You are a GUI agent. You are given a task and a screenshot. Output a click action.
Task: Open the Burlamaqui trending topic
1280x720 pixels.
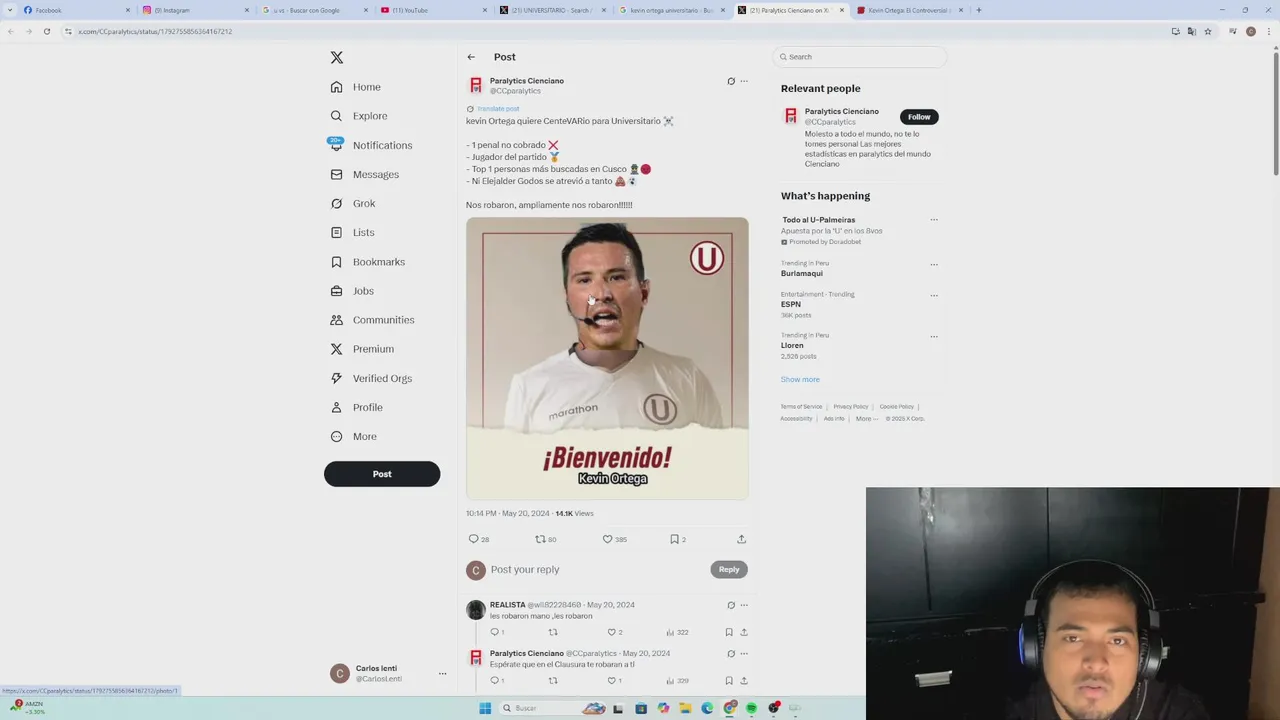[x=802, y=273]
